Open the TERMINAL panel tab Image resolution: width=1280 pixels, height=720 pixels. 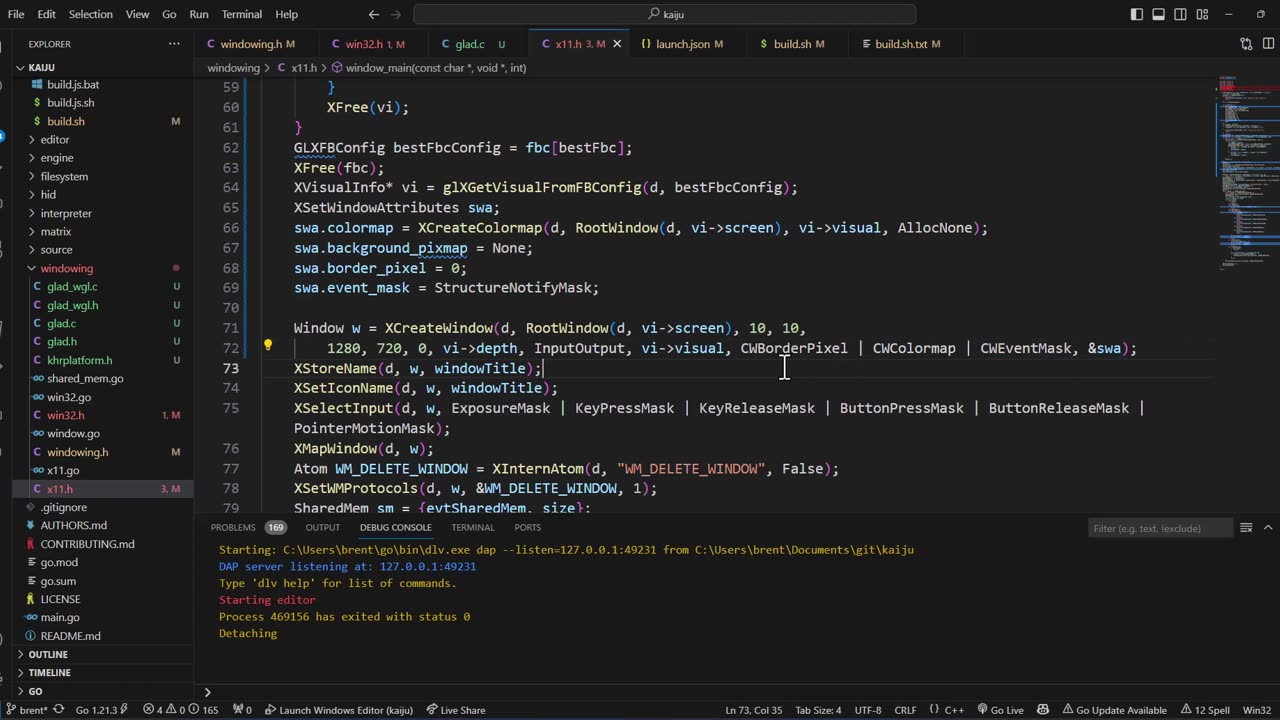472,527
